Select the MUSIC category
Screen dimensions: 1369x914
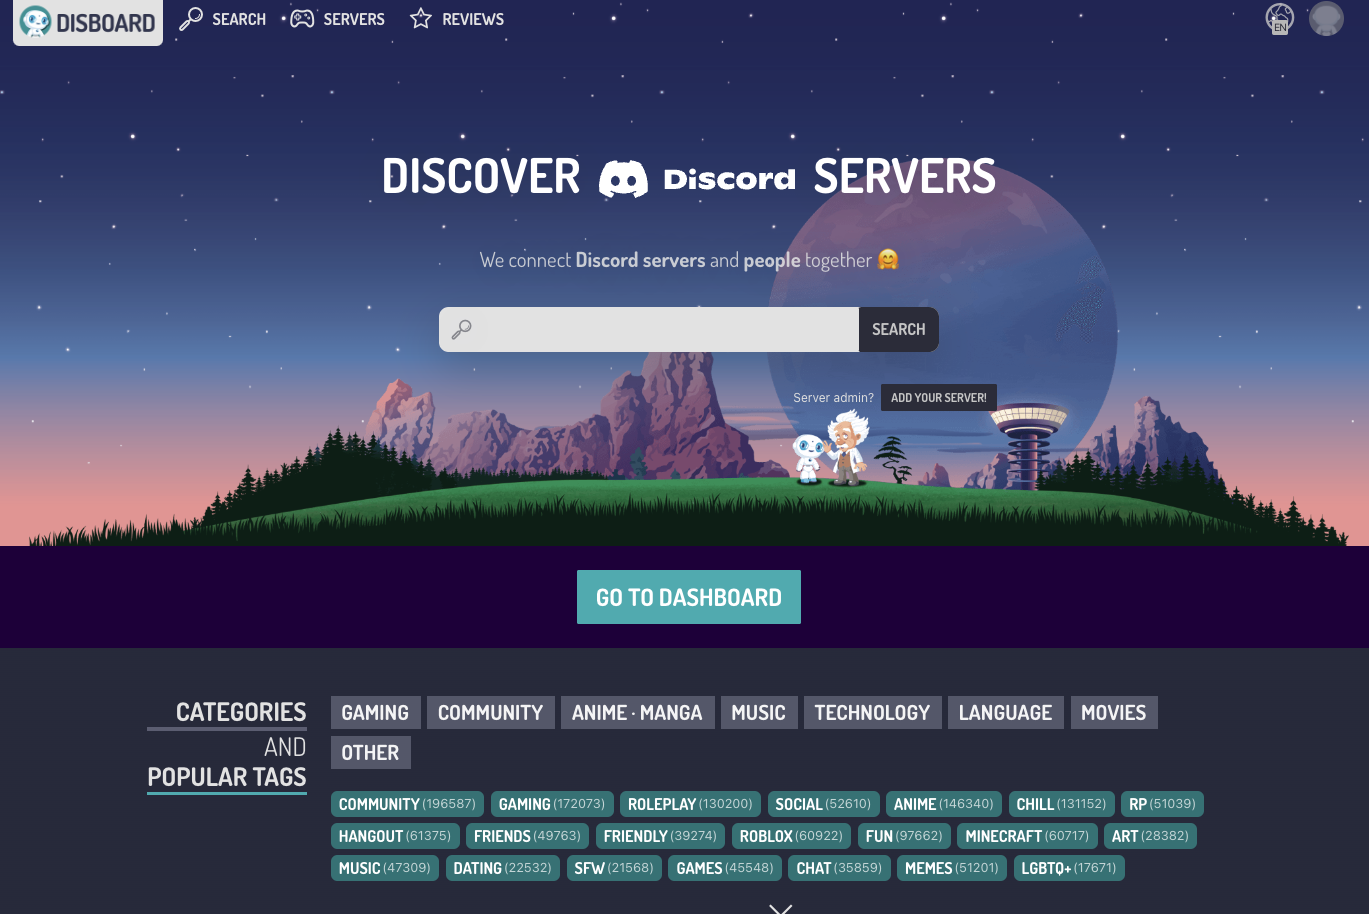(758, 713)
